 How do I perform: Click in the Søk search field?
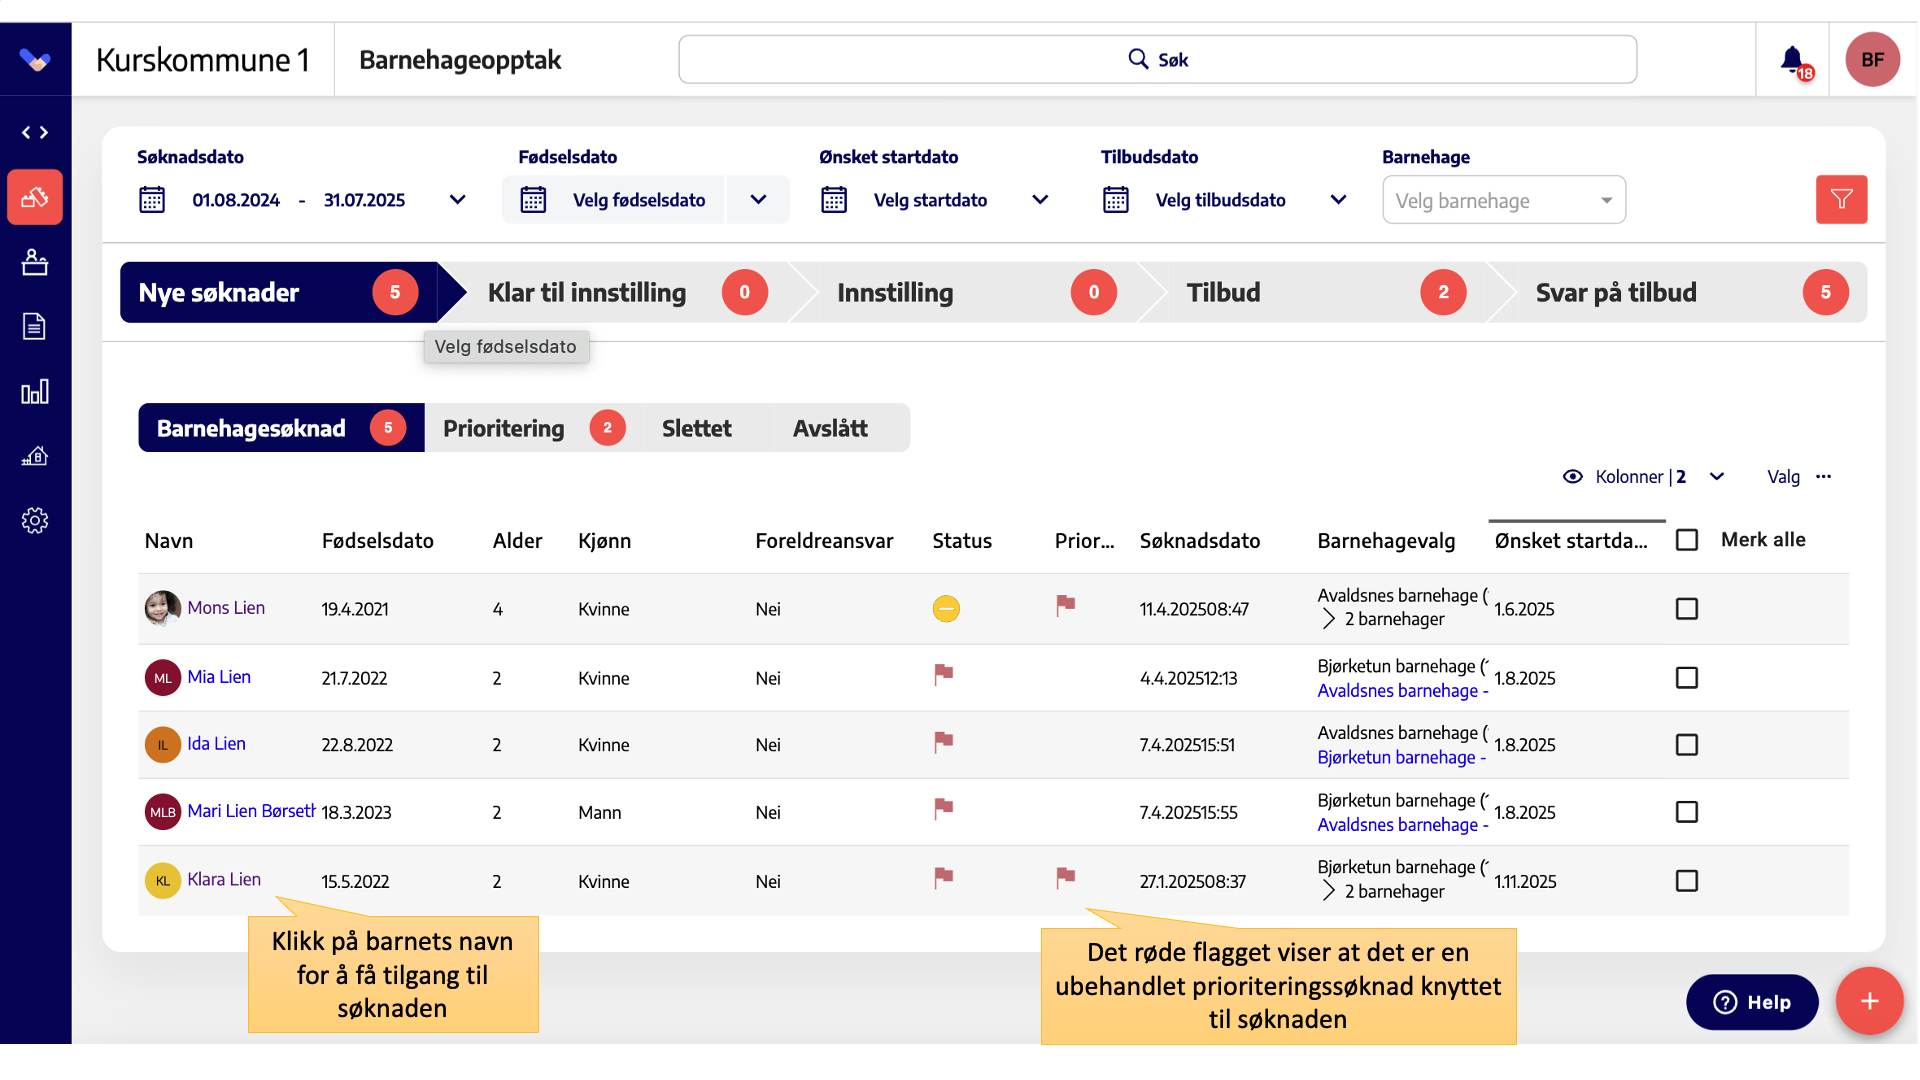[1157, 60]
